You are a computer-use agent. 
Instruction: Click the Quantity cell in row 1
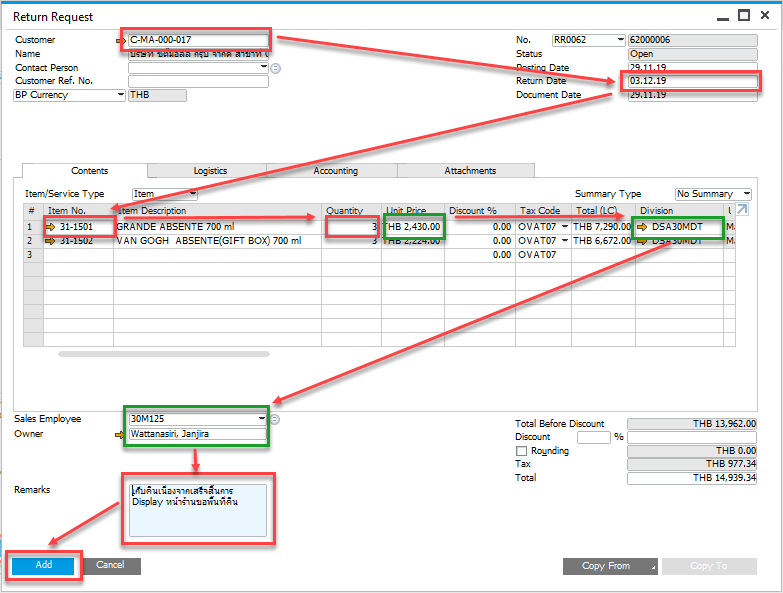point(351,227)
